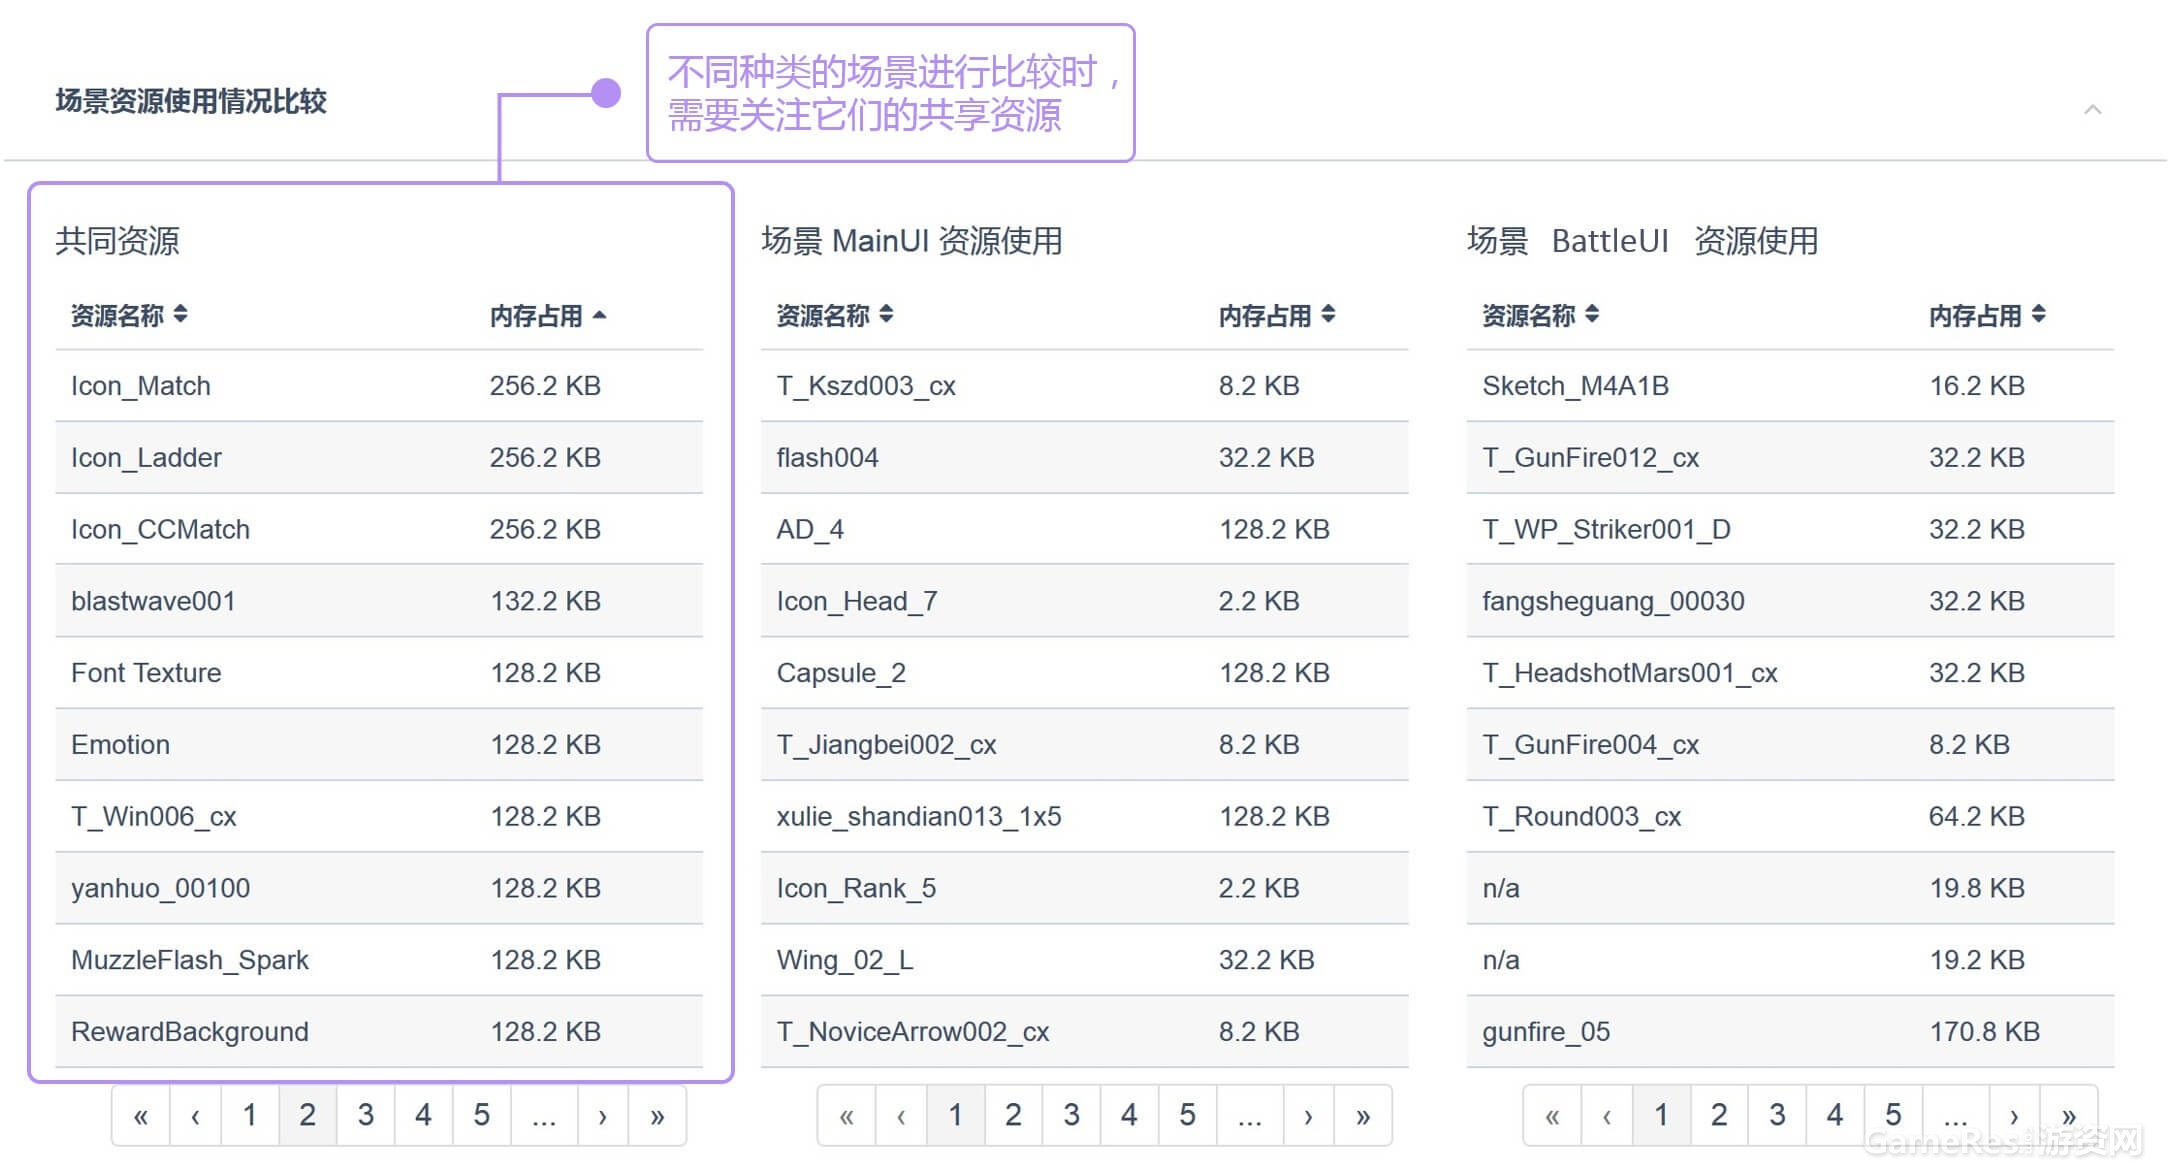Go to first page of shared resources
The height and width of the screenshot is (1175, 2168).
click(x=141, y=1116)
